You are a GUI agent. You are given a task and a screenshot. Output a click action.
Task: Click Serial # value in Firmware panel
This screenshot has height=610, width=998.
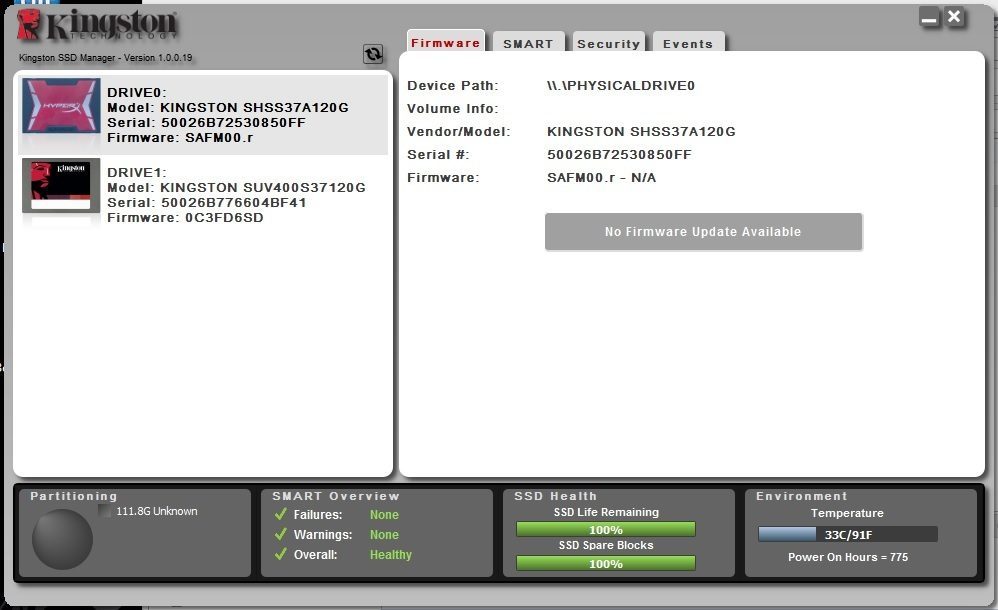(x=619, y=155)
